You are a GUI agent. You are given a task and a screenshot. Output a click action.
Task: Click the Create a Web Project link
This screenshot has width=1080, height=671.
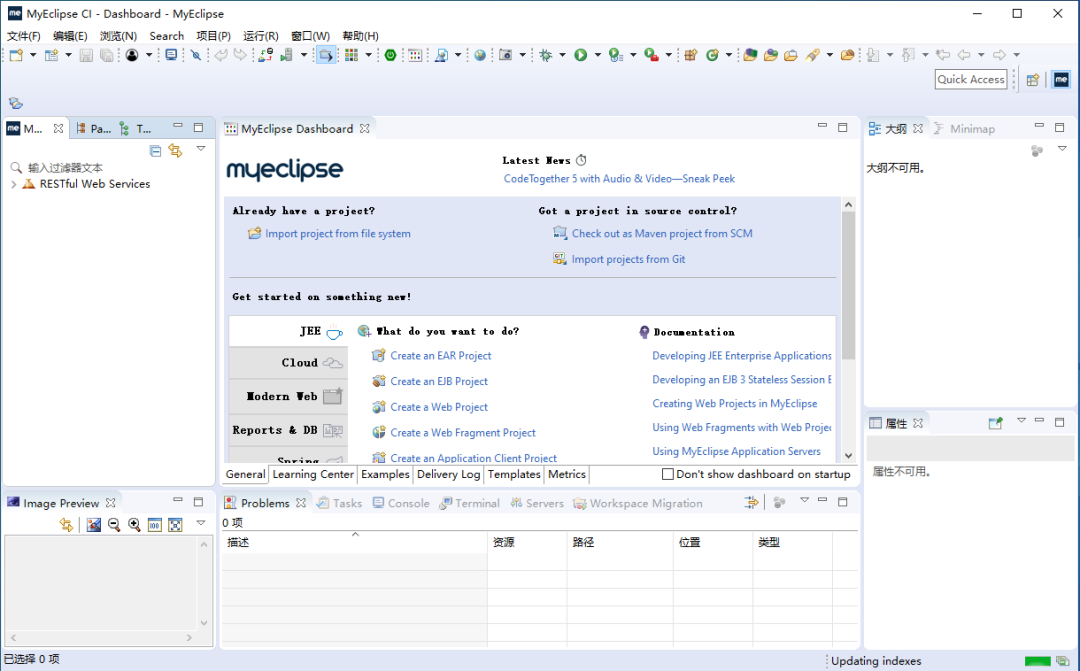[x=439, y=407]
